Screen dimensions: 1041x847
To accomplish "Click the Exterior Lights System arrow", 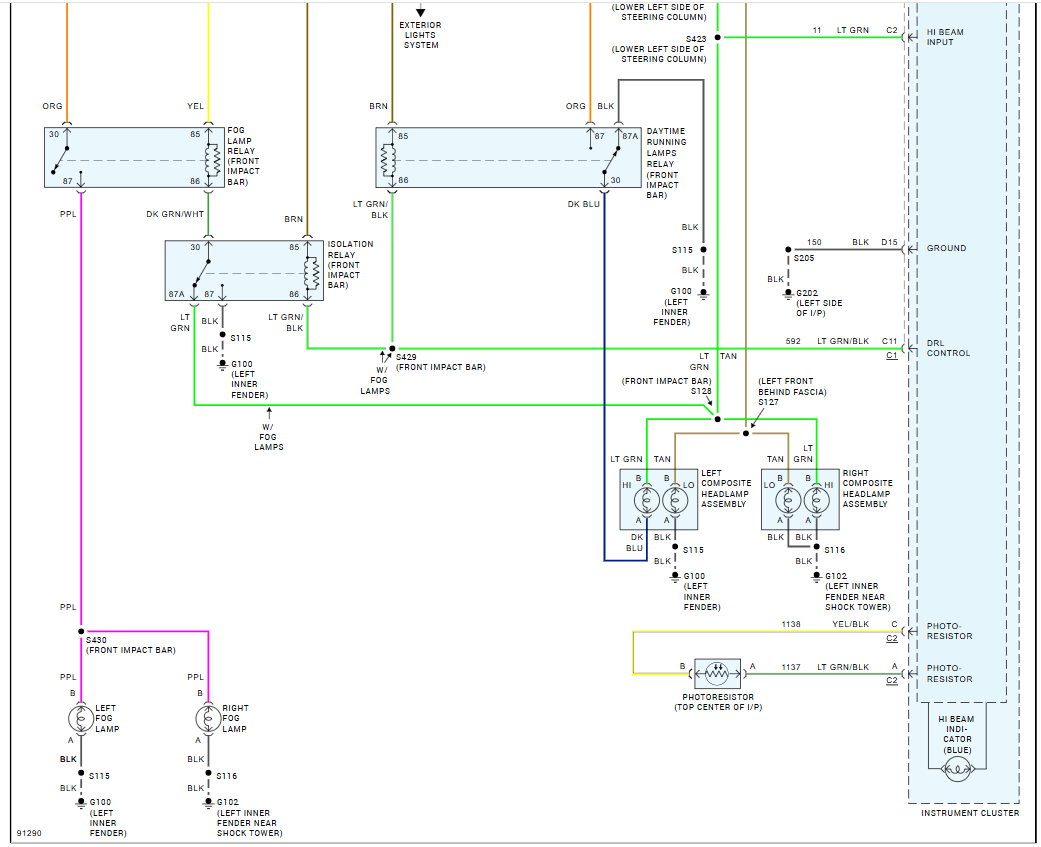I will point(421,12).
